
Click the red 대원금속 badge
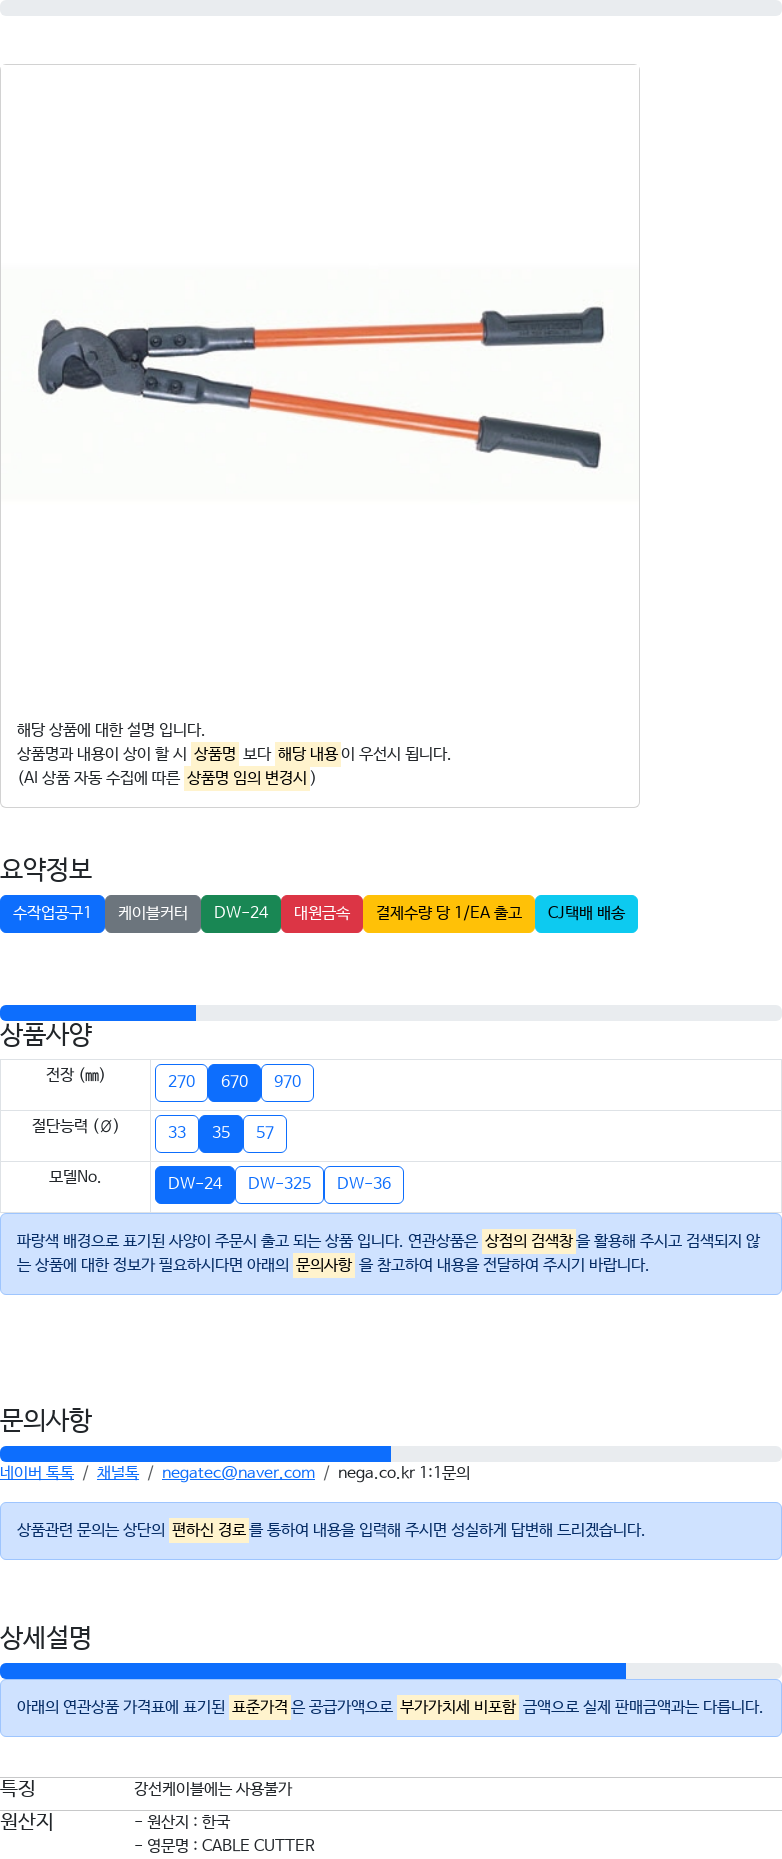[x=322, y=913]
